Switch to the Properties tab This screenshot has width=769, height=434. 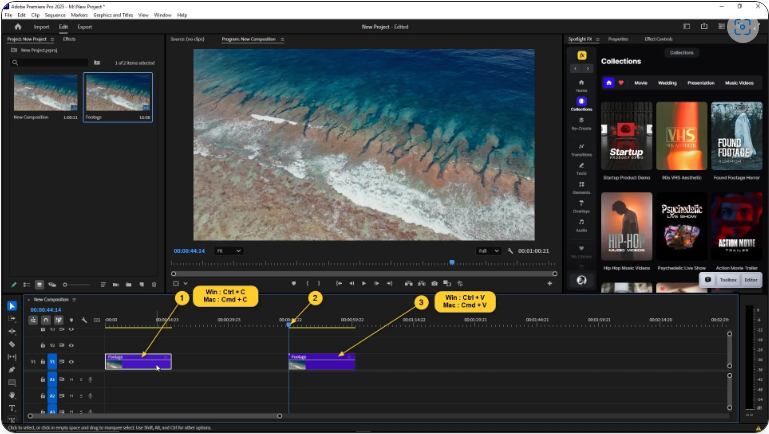pyautogui.click(x=618, y=39)
